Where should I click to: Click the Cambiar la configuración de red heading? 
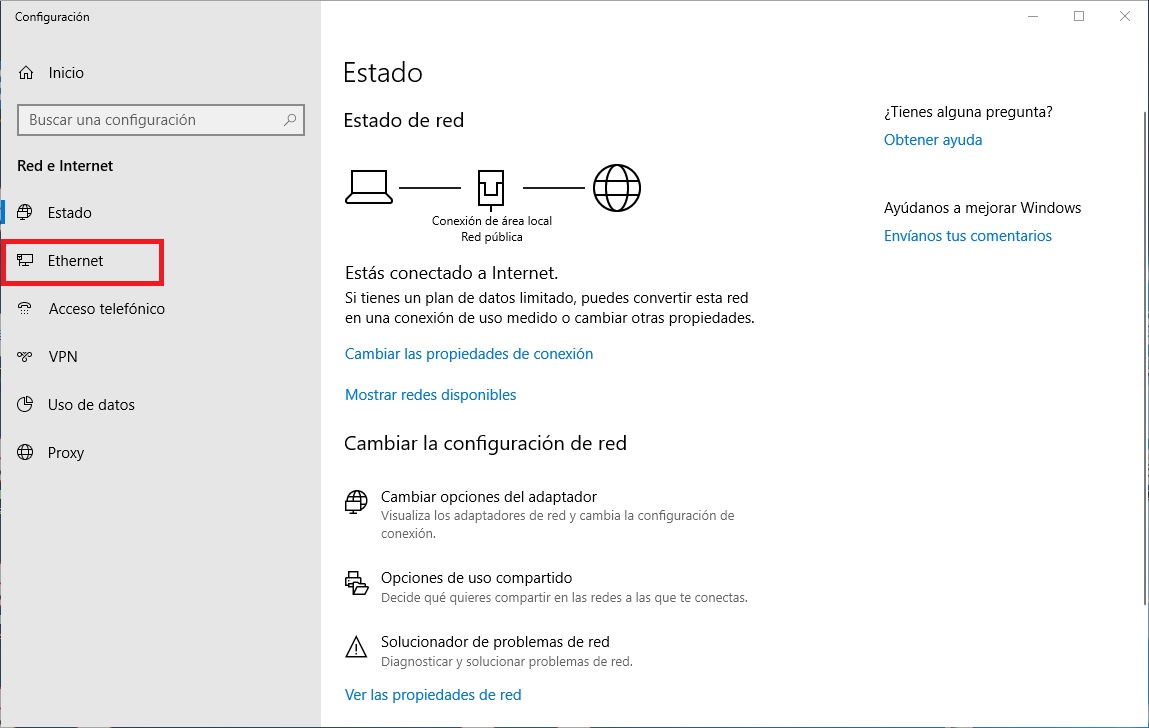pos(485,443)
